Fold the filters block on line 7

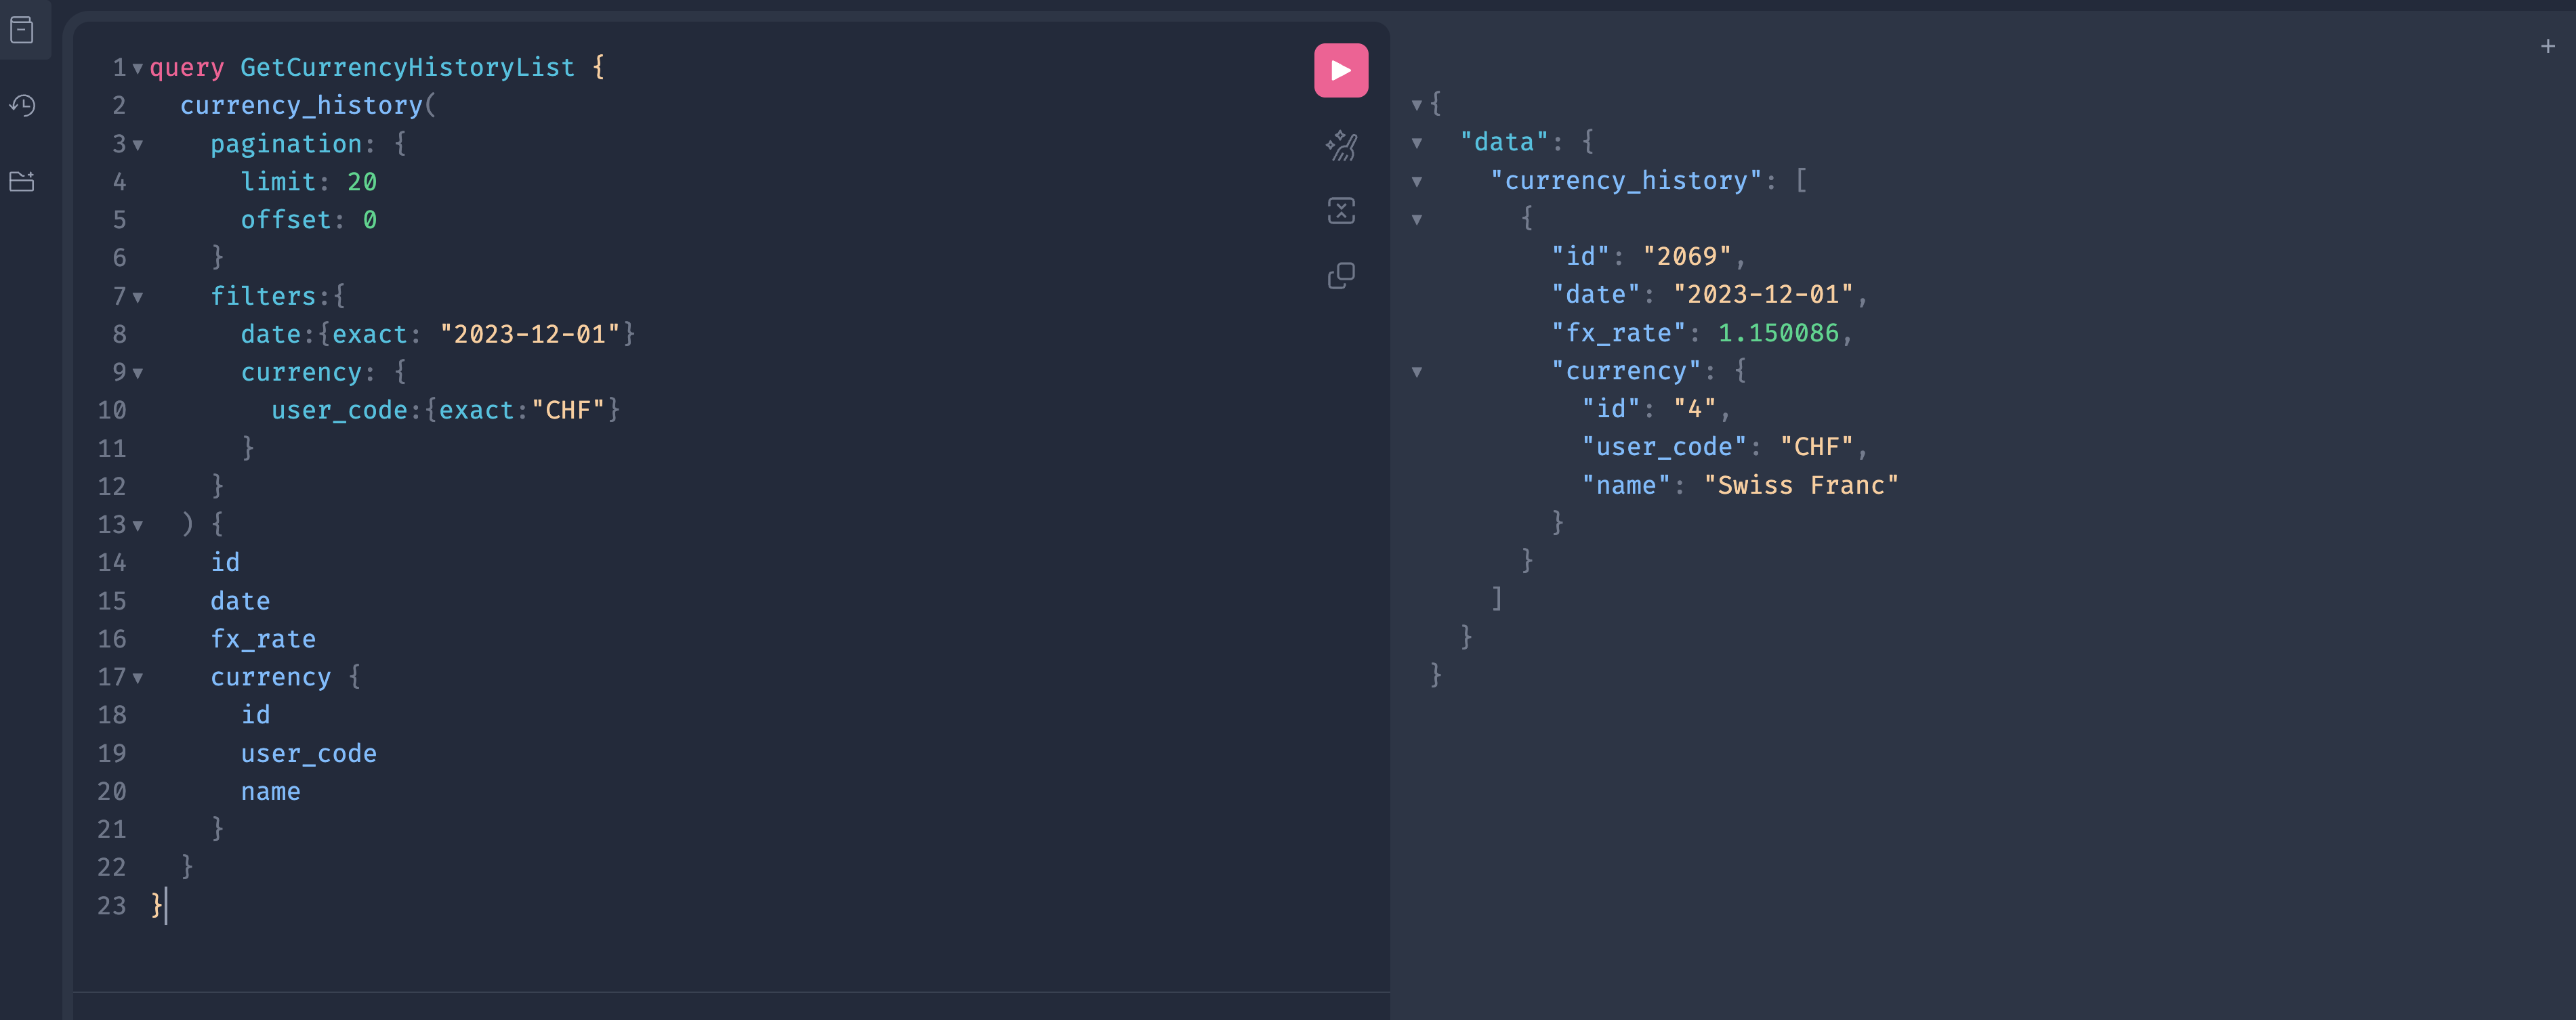click(x=138, y=297)
